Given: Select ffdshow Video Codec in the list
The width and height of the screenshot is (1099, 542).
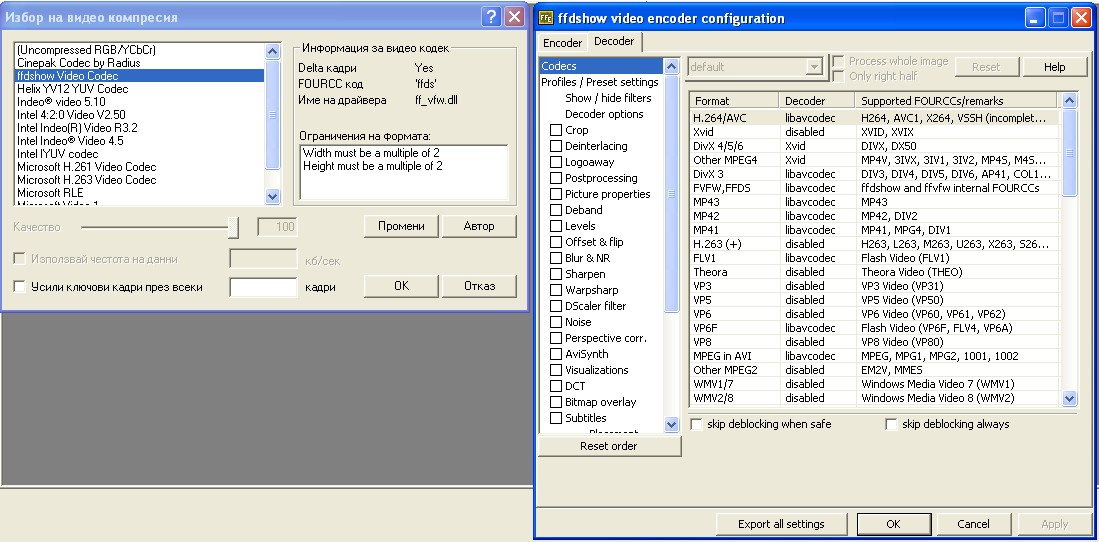Looking at the screenshot, I should coord(139,76).
